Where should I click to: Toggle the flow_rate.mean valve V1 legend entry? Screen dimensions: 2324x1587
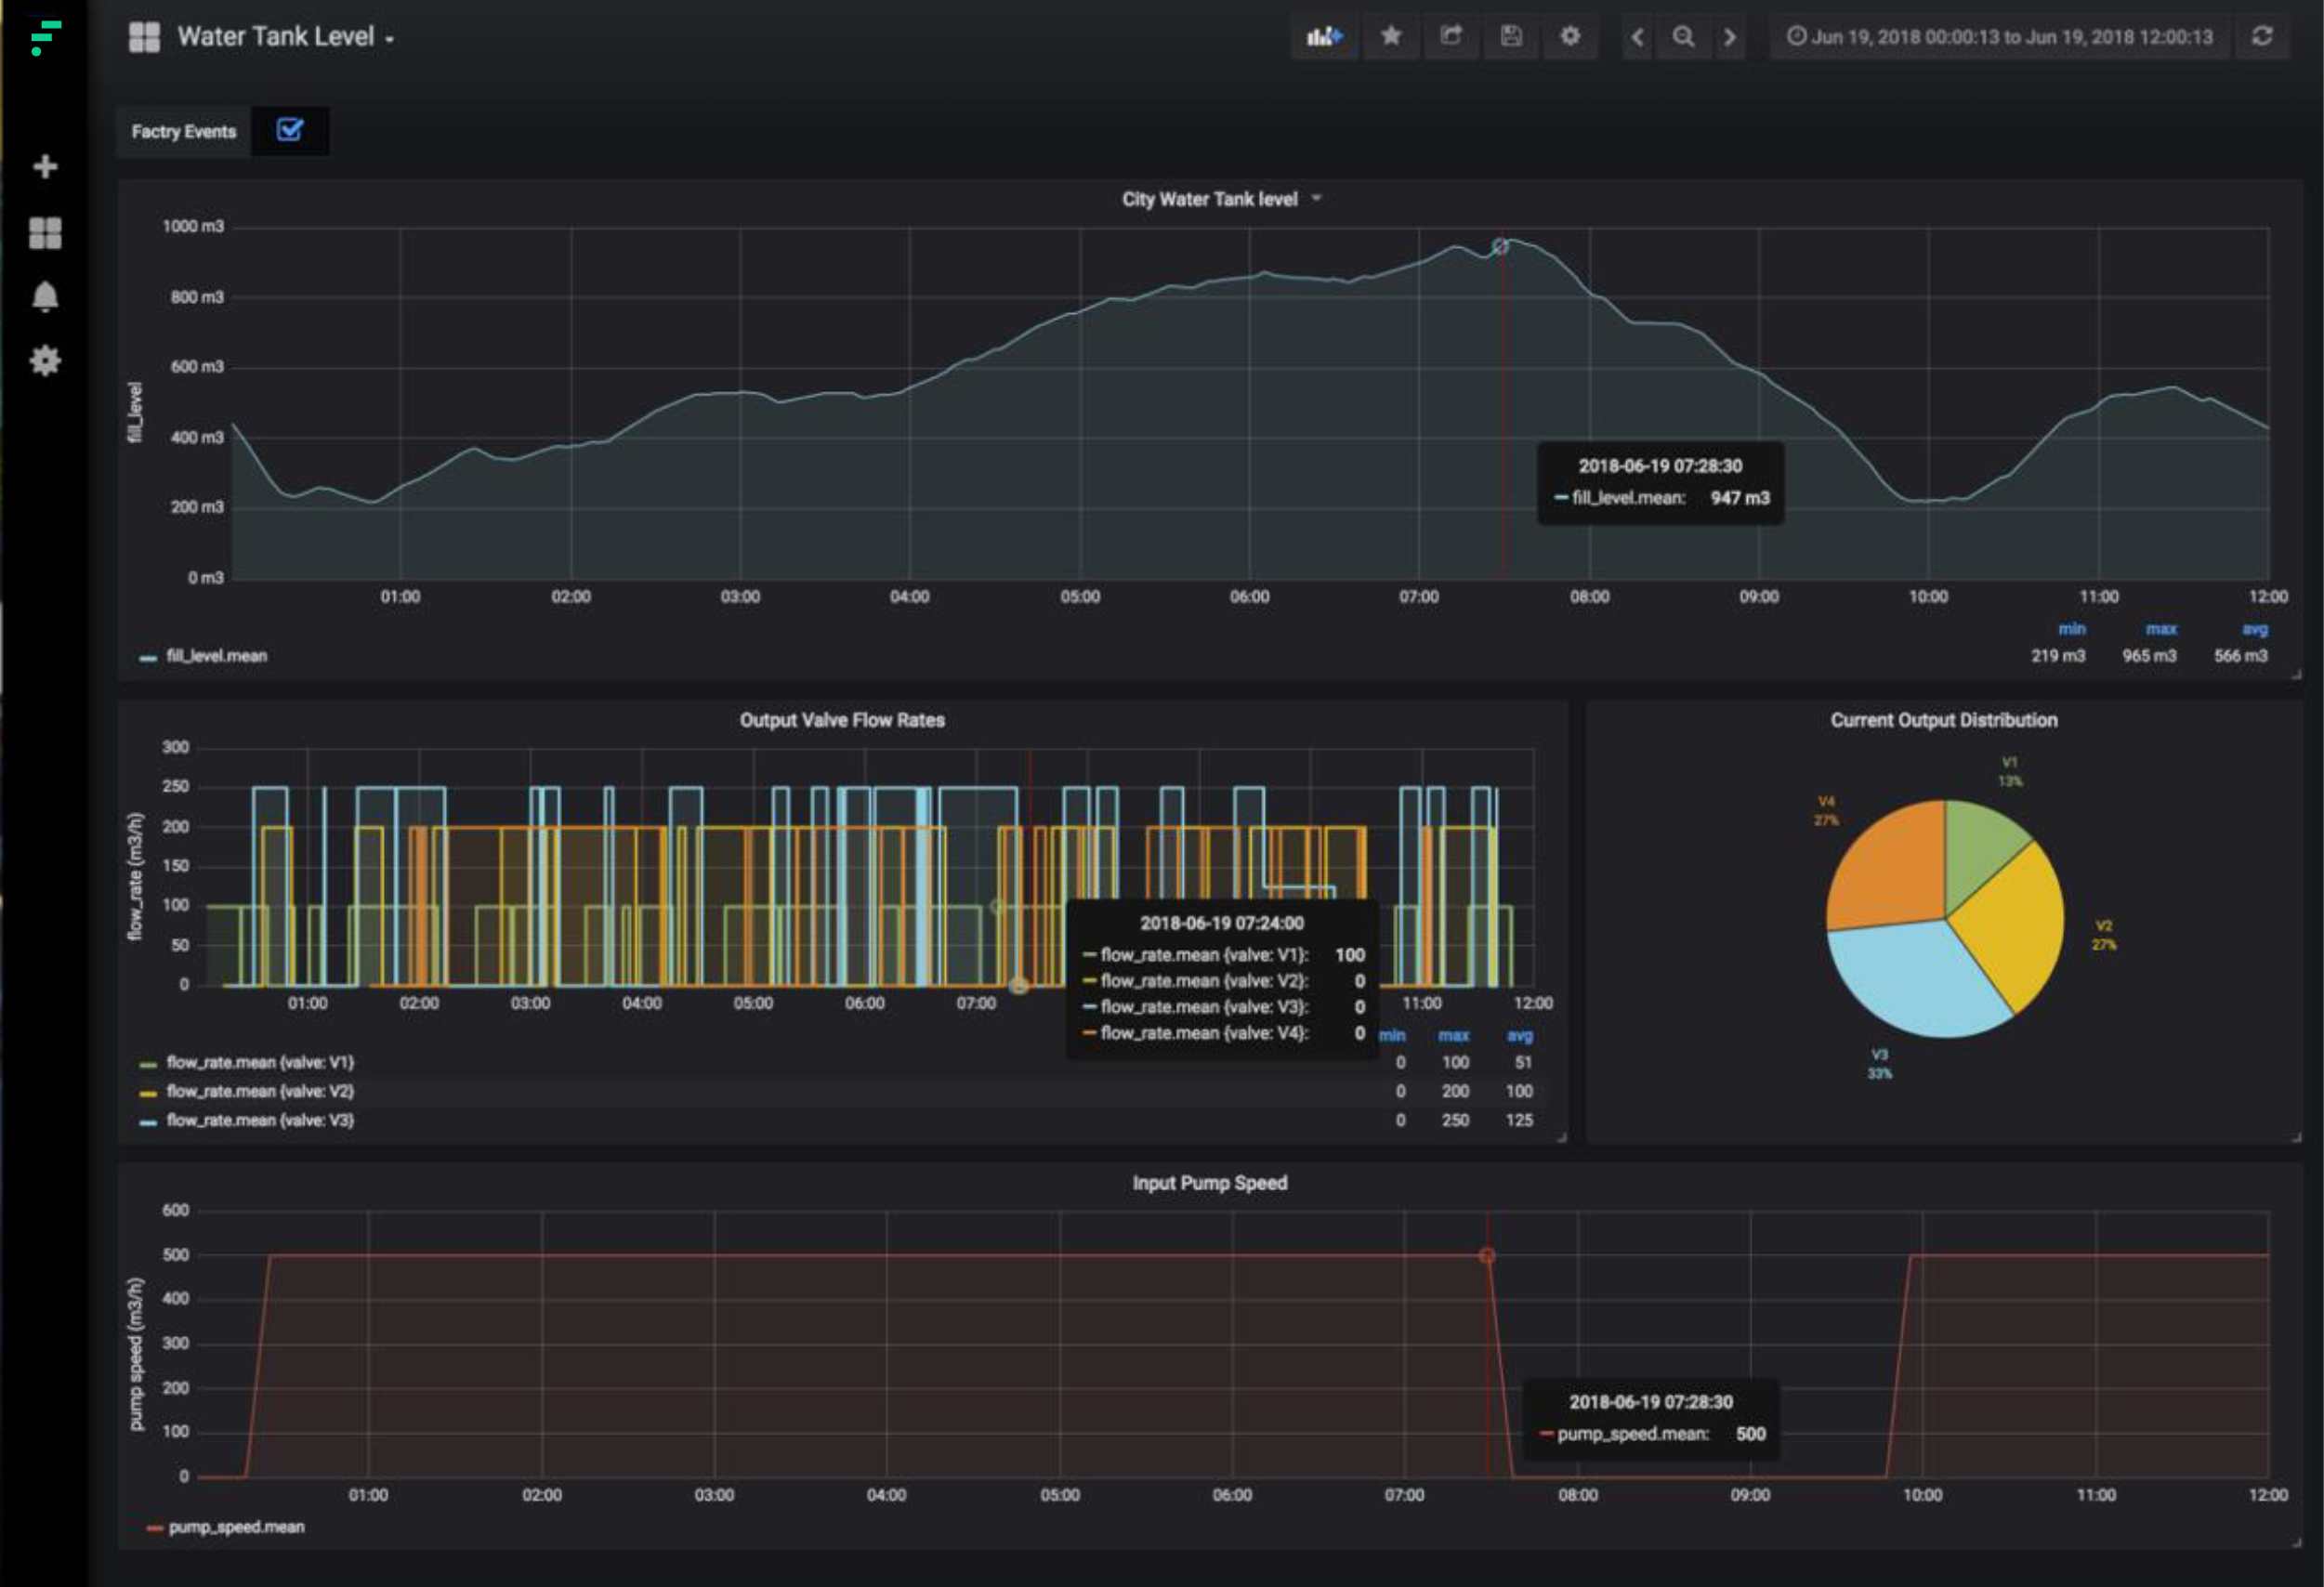pos(260,1062)
